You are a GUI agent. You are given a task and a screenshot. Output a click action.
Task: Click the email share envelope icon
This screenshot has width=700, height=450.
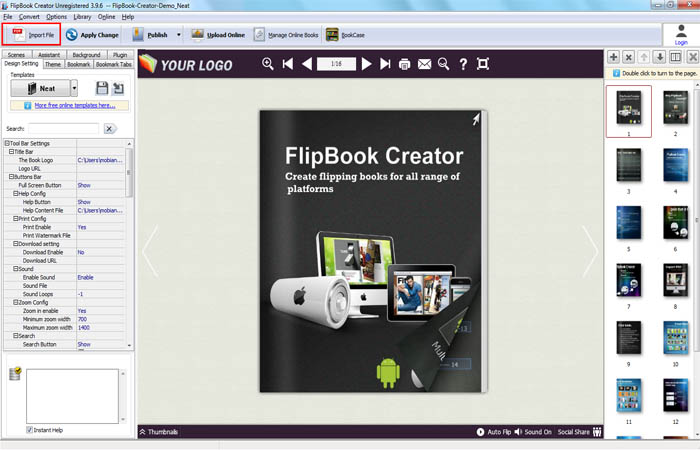(424, 64)
